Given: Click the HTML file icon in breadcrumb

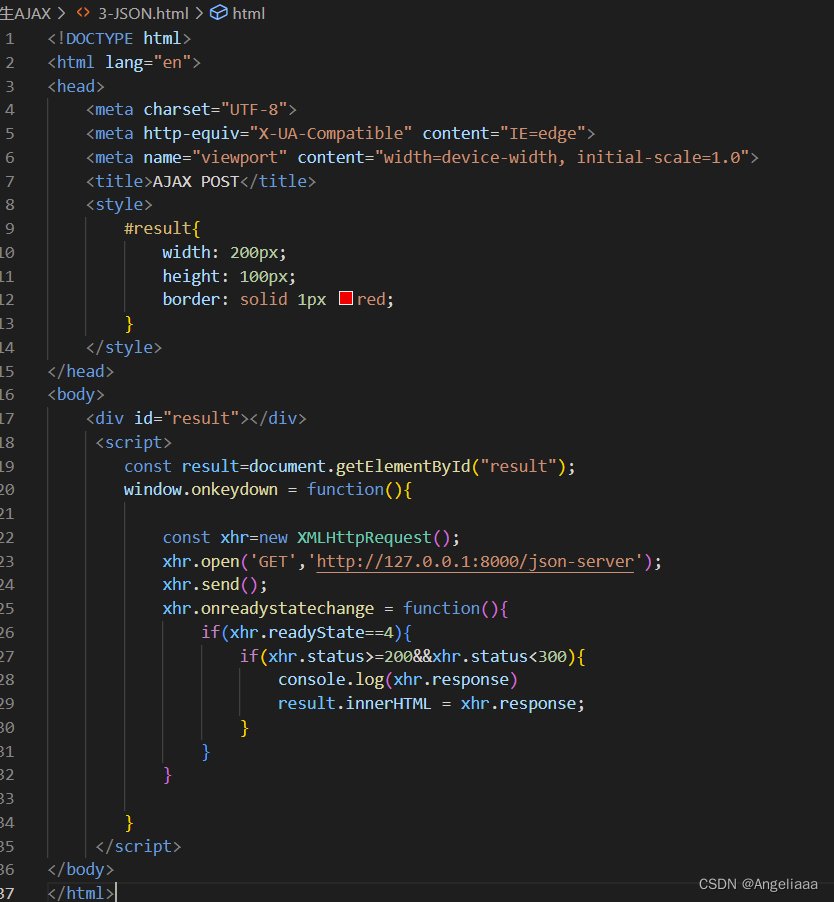Looking at the screenshot, I should tap(83, 12).
